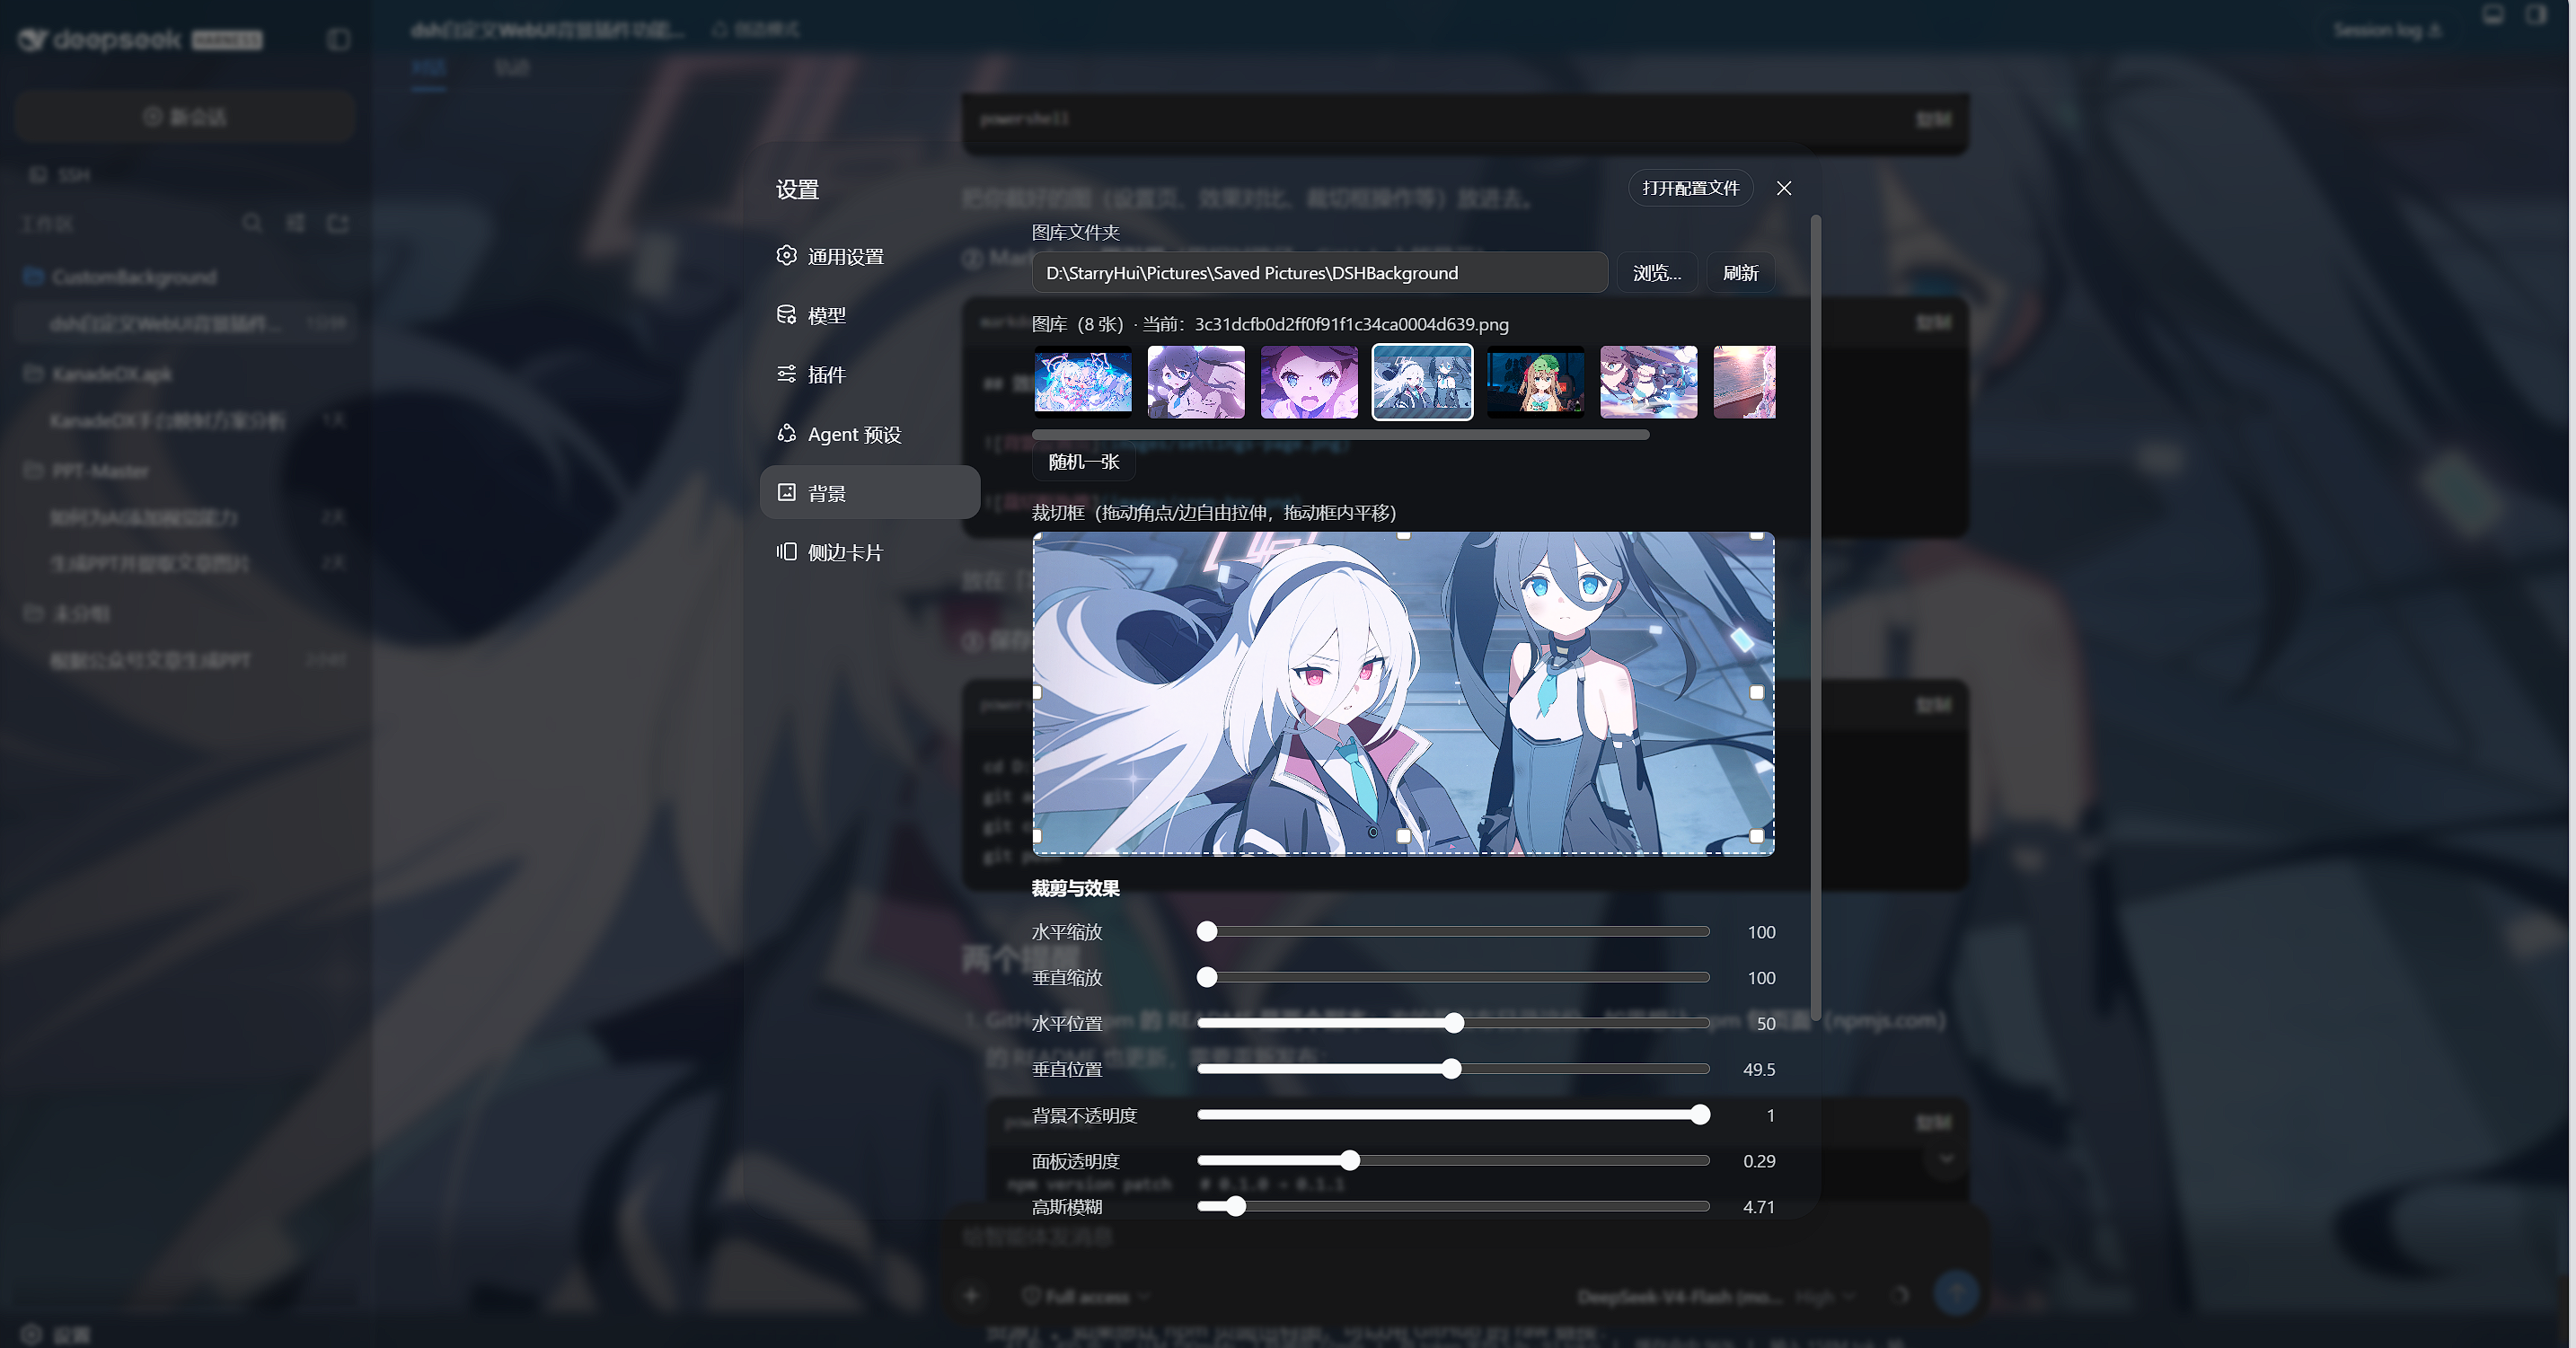Image resolution: width=2576 pixels, height=1348 pixels.
Task: Click the 水平位置 slider track
Action: (1453, 1023)
